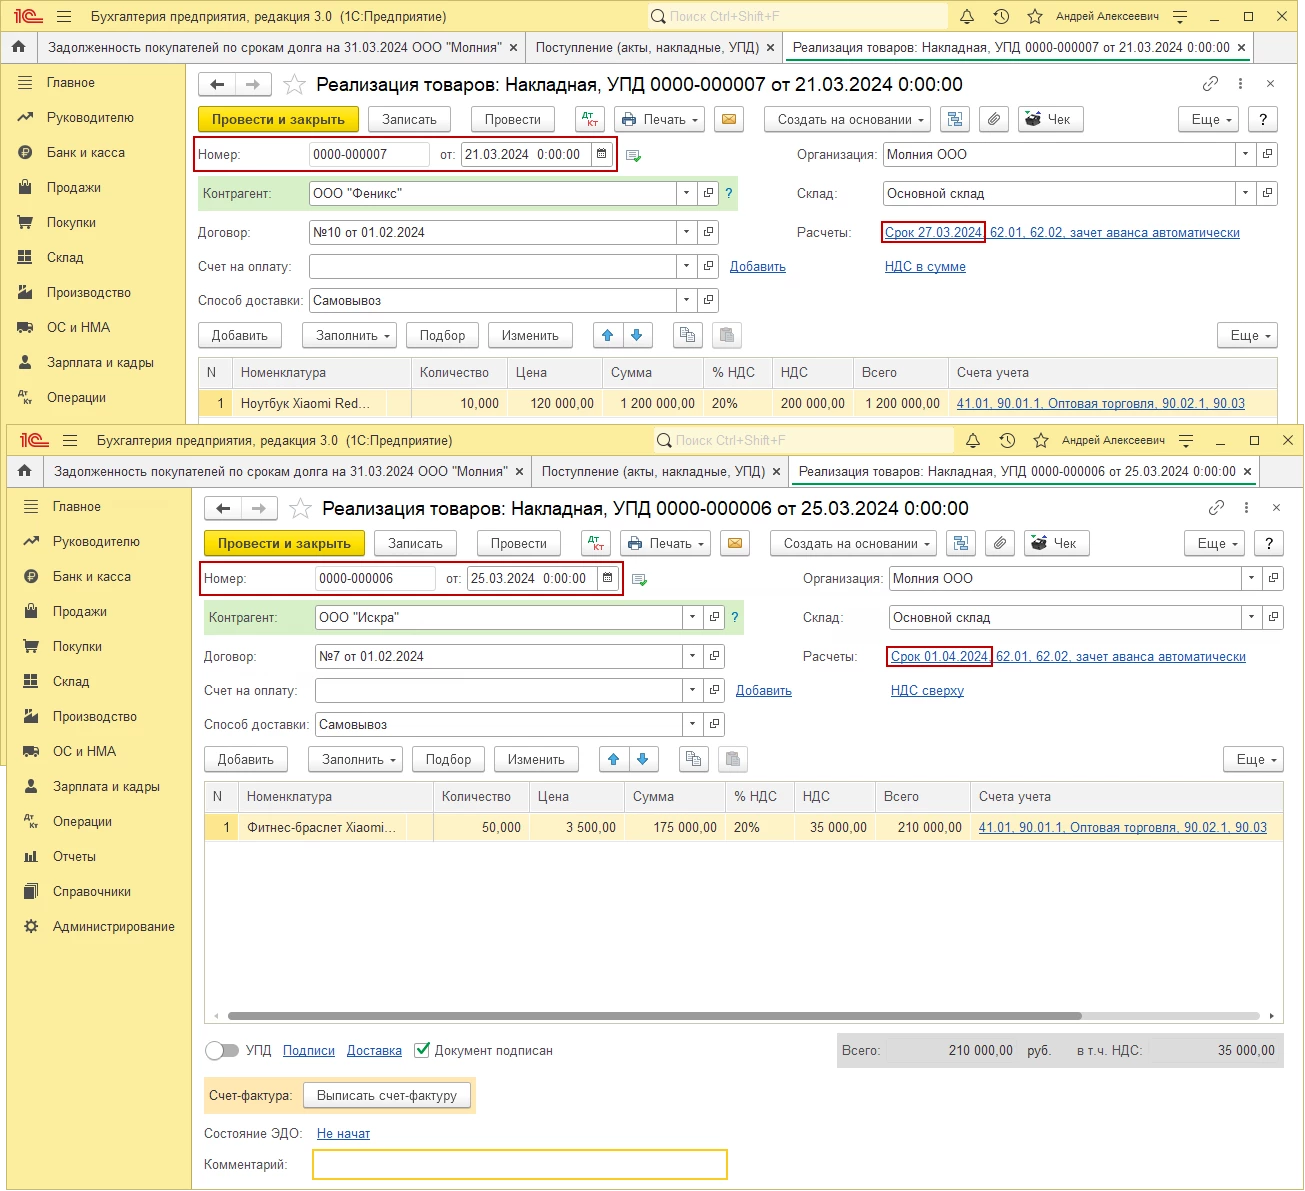Click the Администрирование gear item in sidebar
This screenshot has width=1305, height=1191.
click(113, 926)
